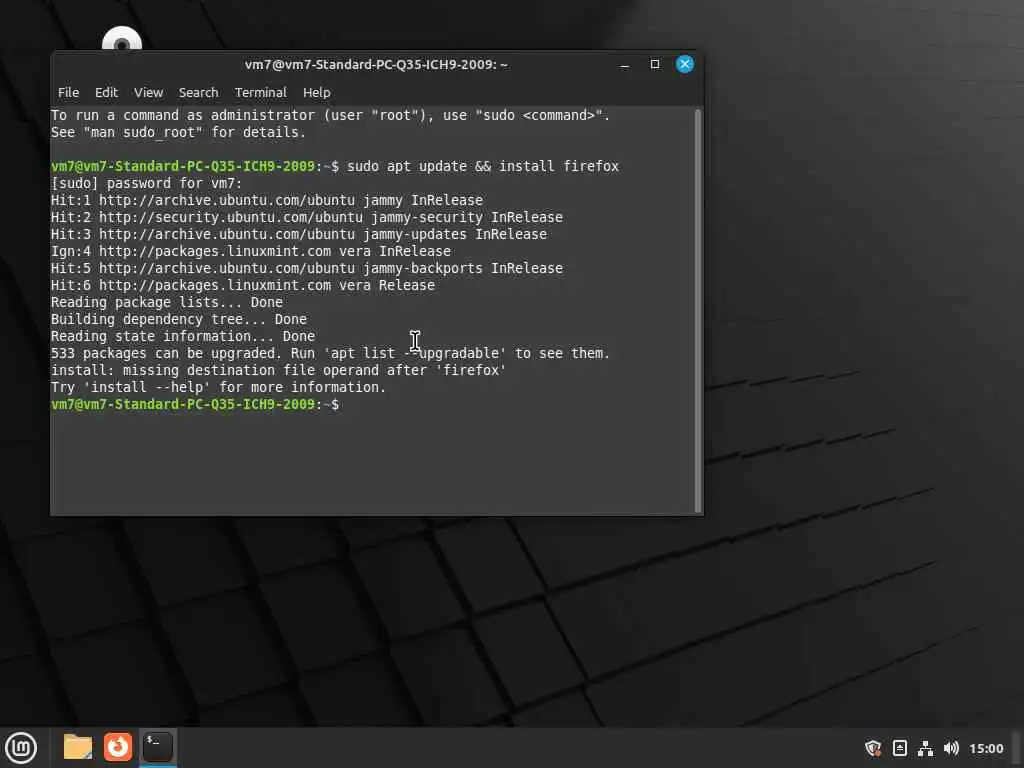Open the Search menu in the terminal
The image size is (1024, 768).
(199, 93)
